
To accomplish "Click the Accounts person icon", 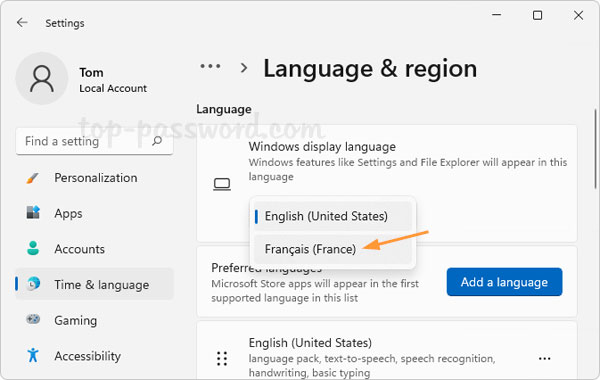I will [x=33, y=248].
